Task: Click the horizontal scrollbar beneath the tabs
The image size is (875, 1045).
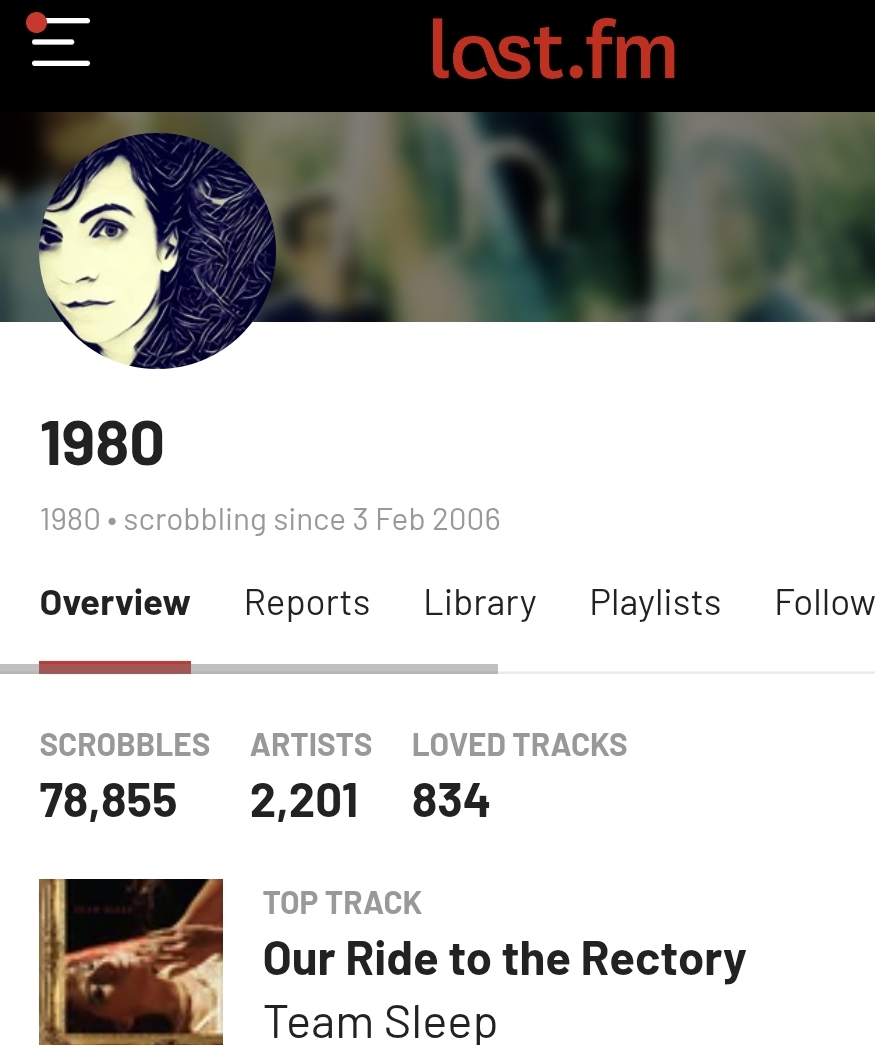Action: click(344, 668)
